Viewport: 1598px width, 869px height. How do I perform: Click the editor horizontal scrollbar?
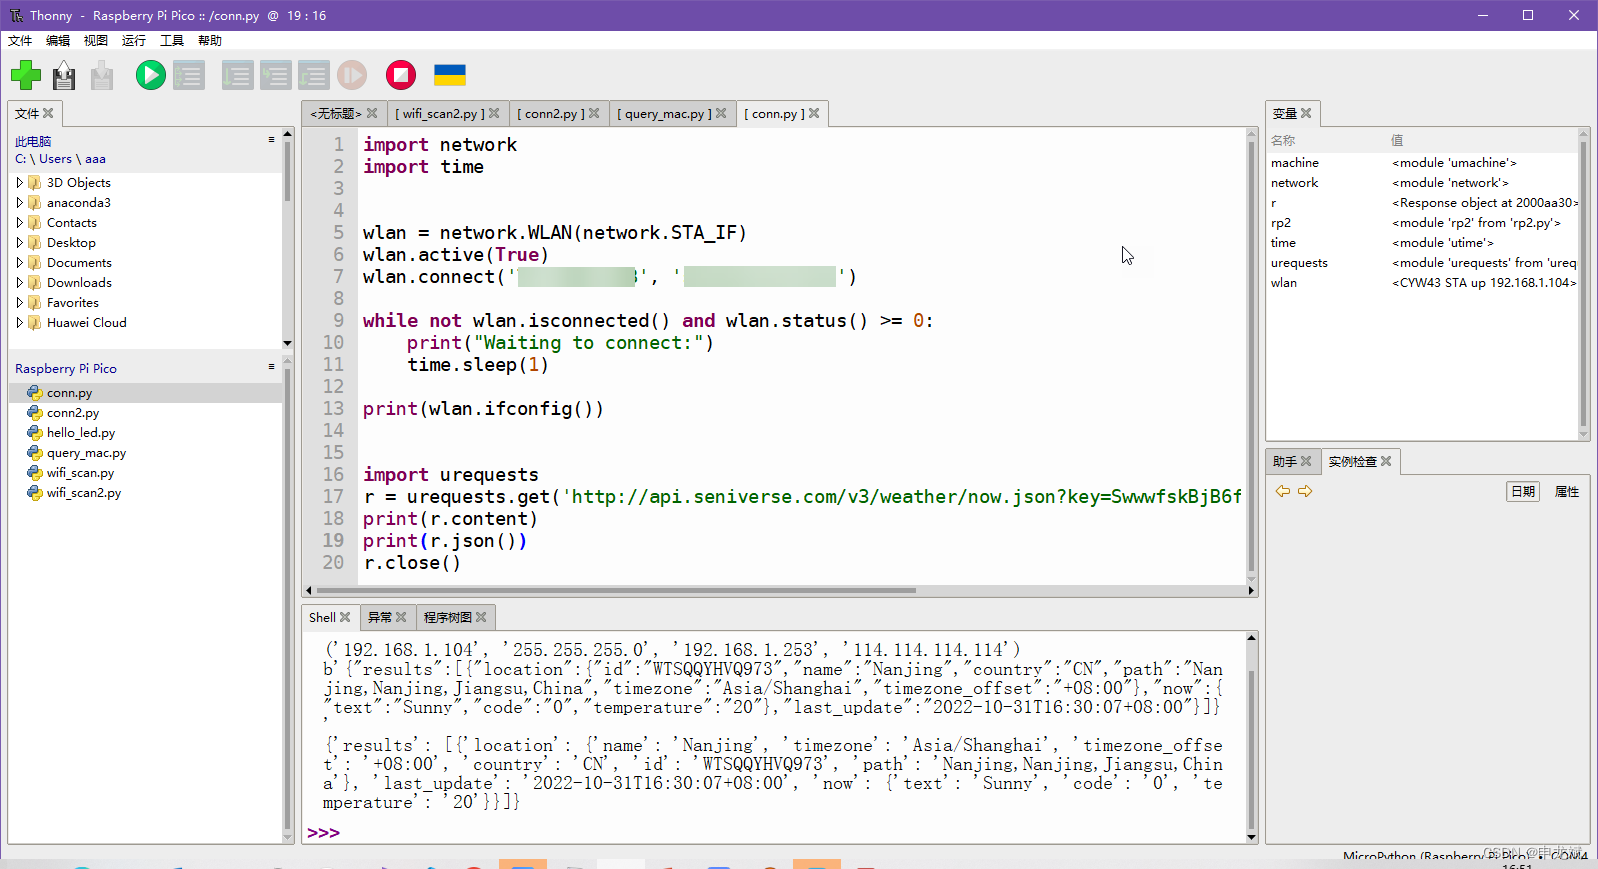point(615,590)
